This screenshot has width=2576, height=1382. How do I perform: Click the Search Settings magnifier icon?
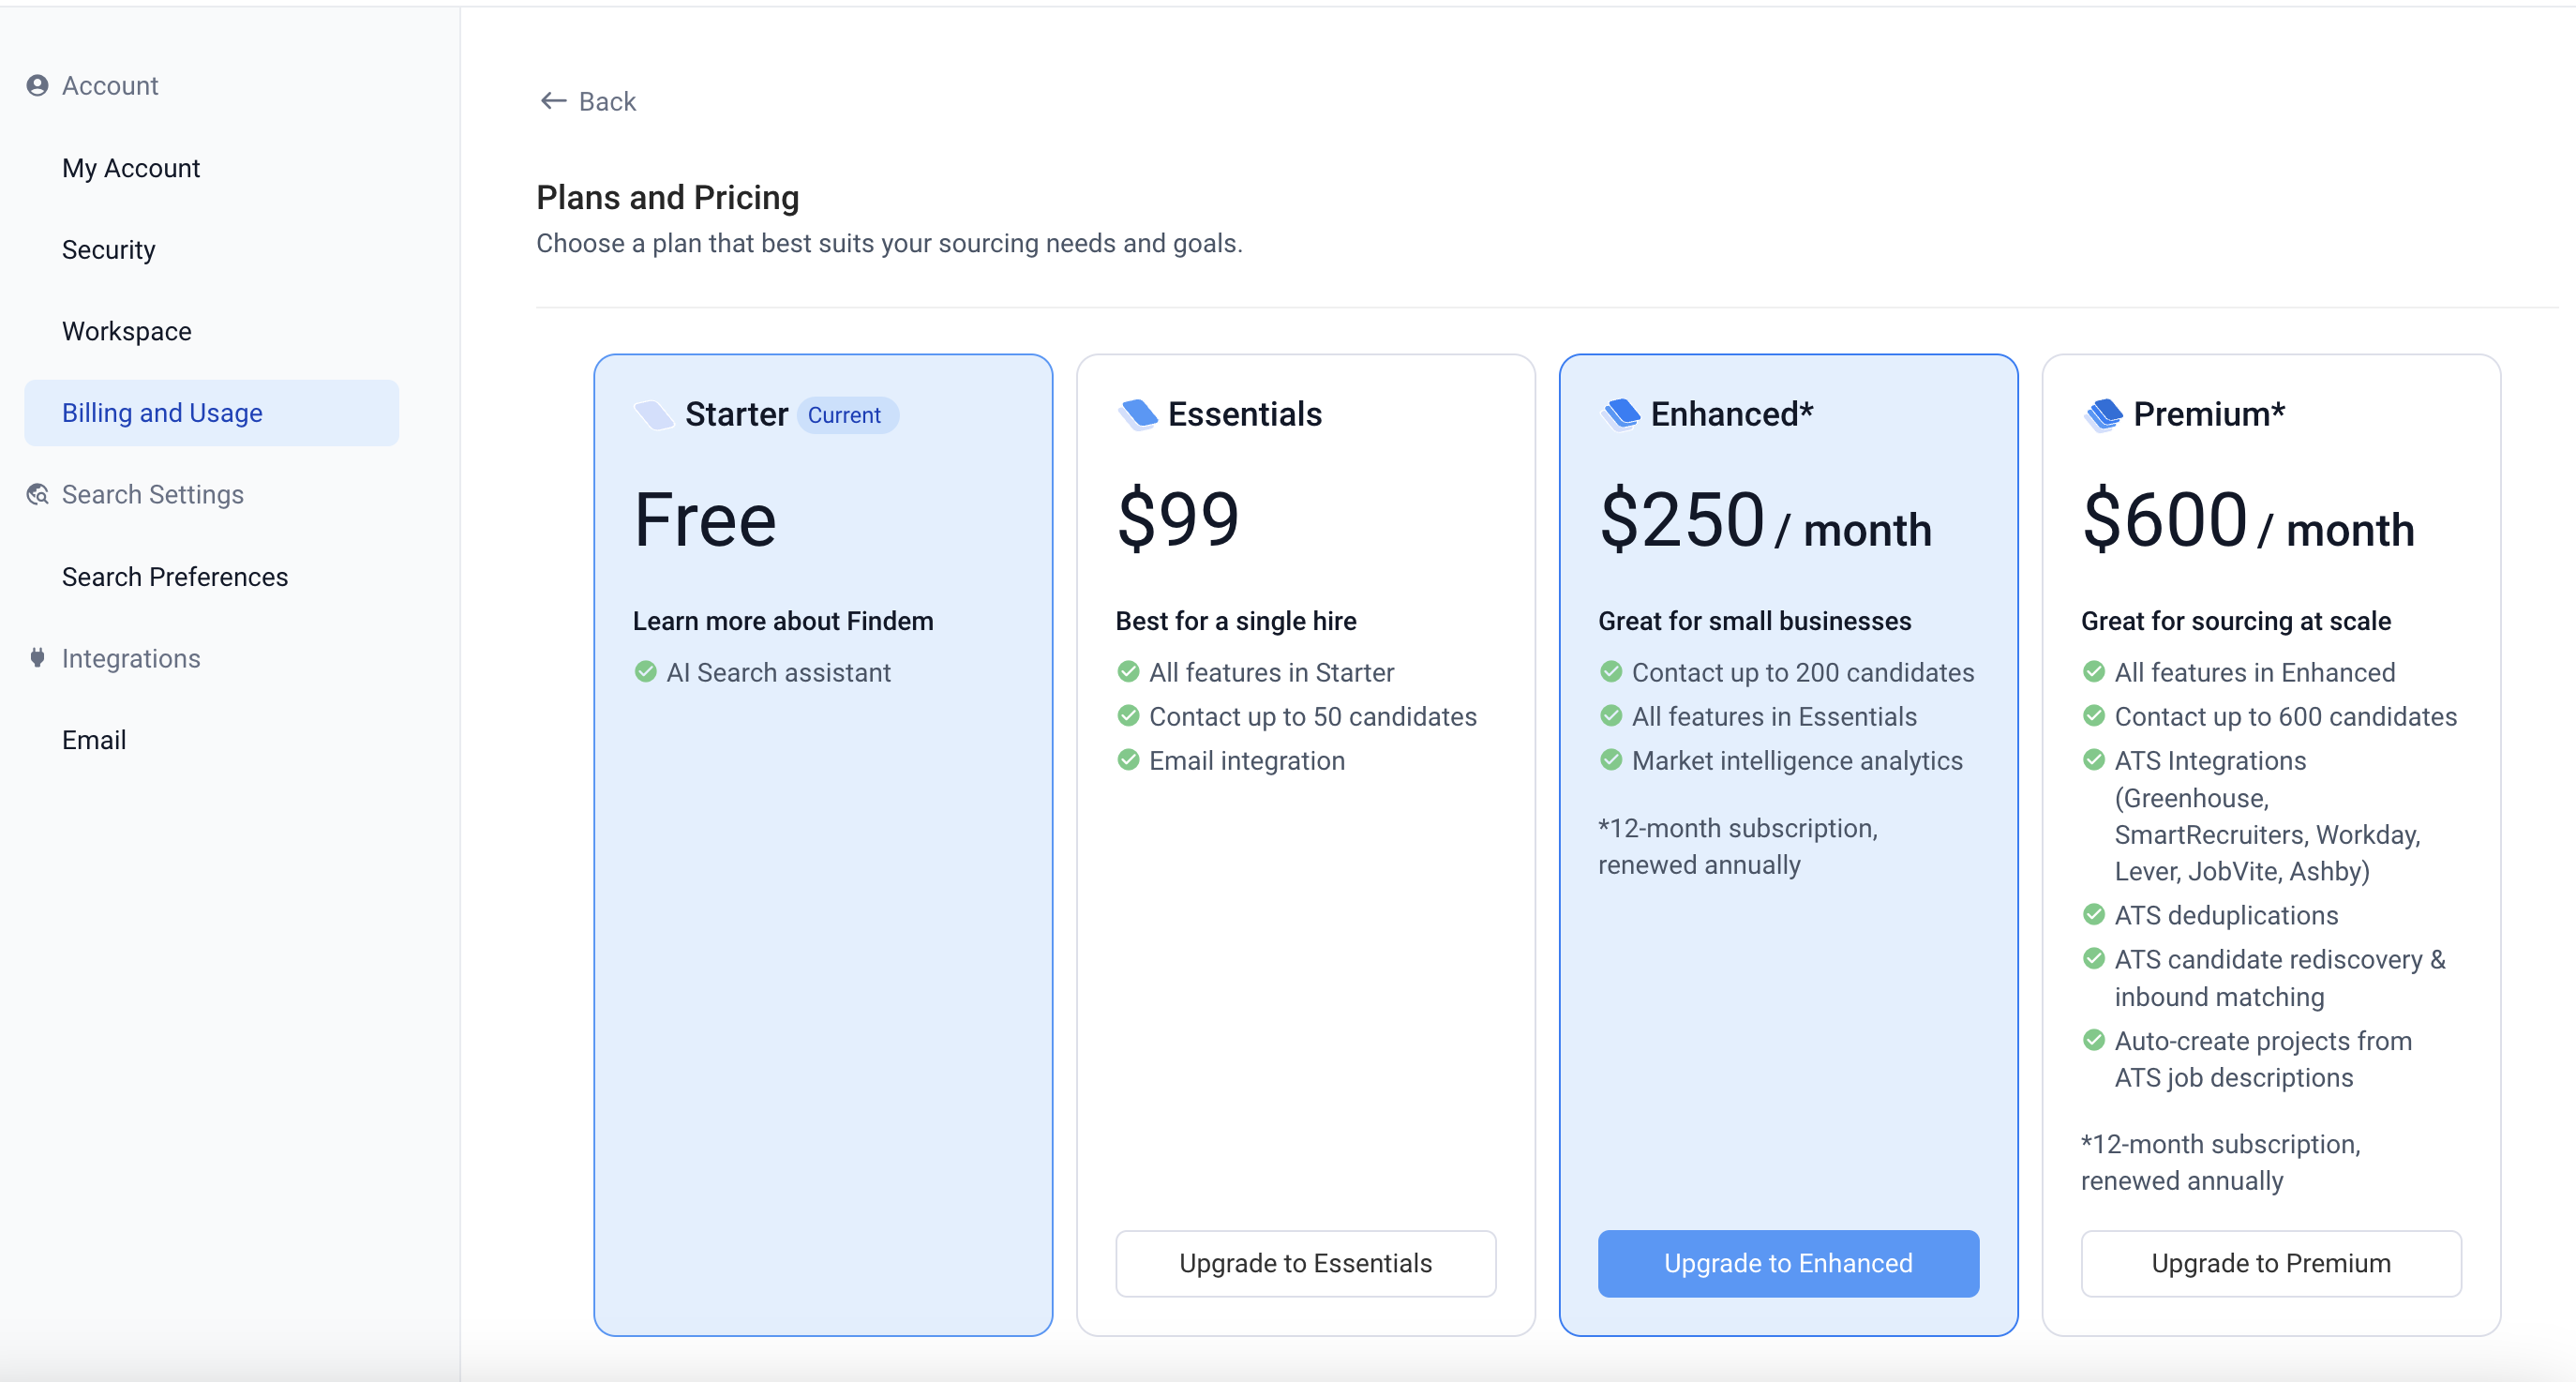(37, 495)
